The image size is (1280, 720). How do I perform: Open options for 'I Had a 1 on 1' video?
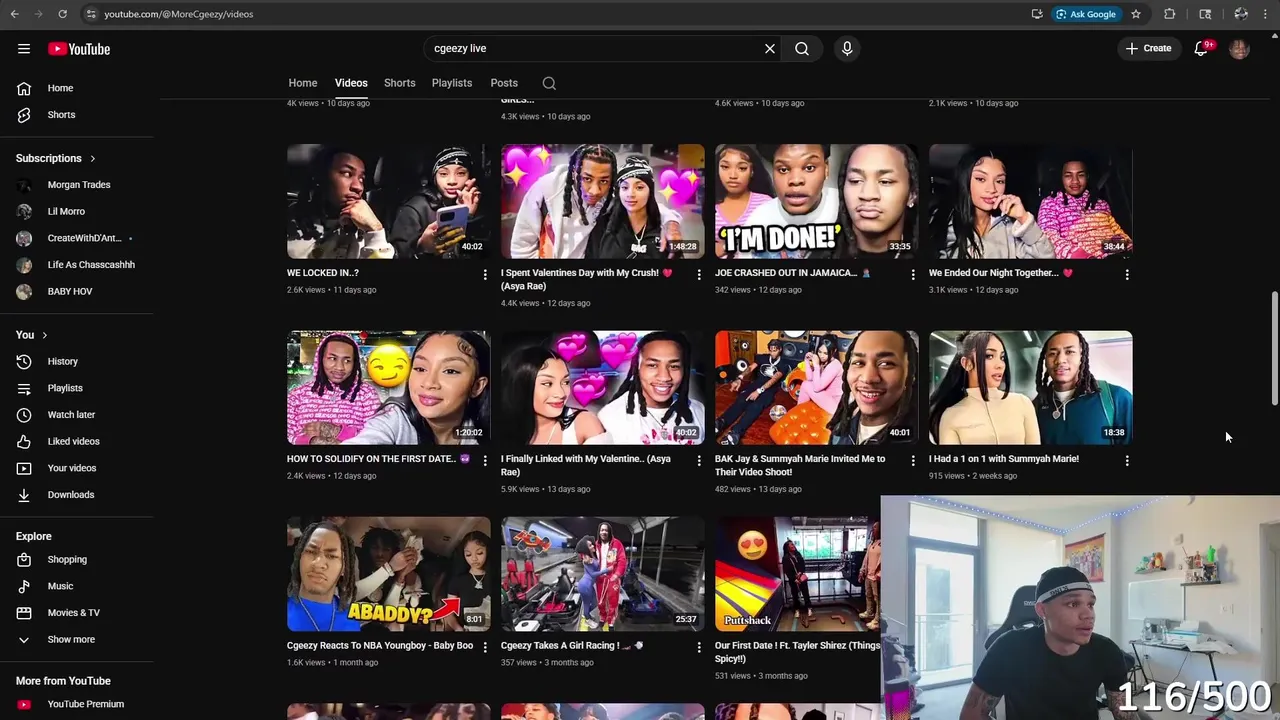1127,461
